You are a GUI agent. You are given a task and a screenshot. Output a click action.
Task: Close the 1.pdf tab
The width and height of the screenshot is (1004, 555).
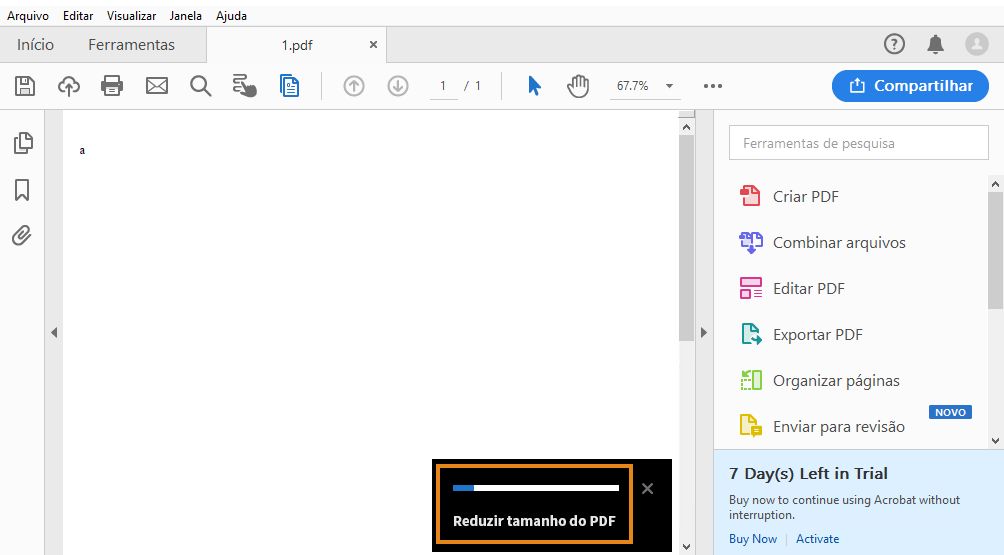pos(373,45)
